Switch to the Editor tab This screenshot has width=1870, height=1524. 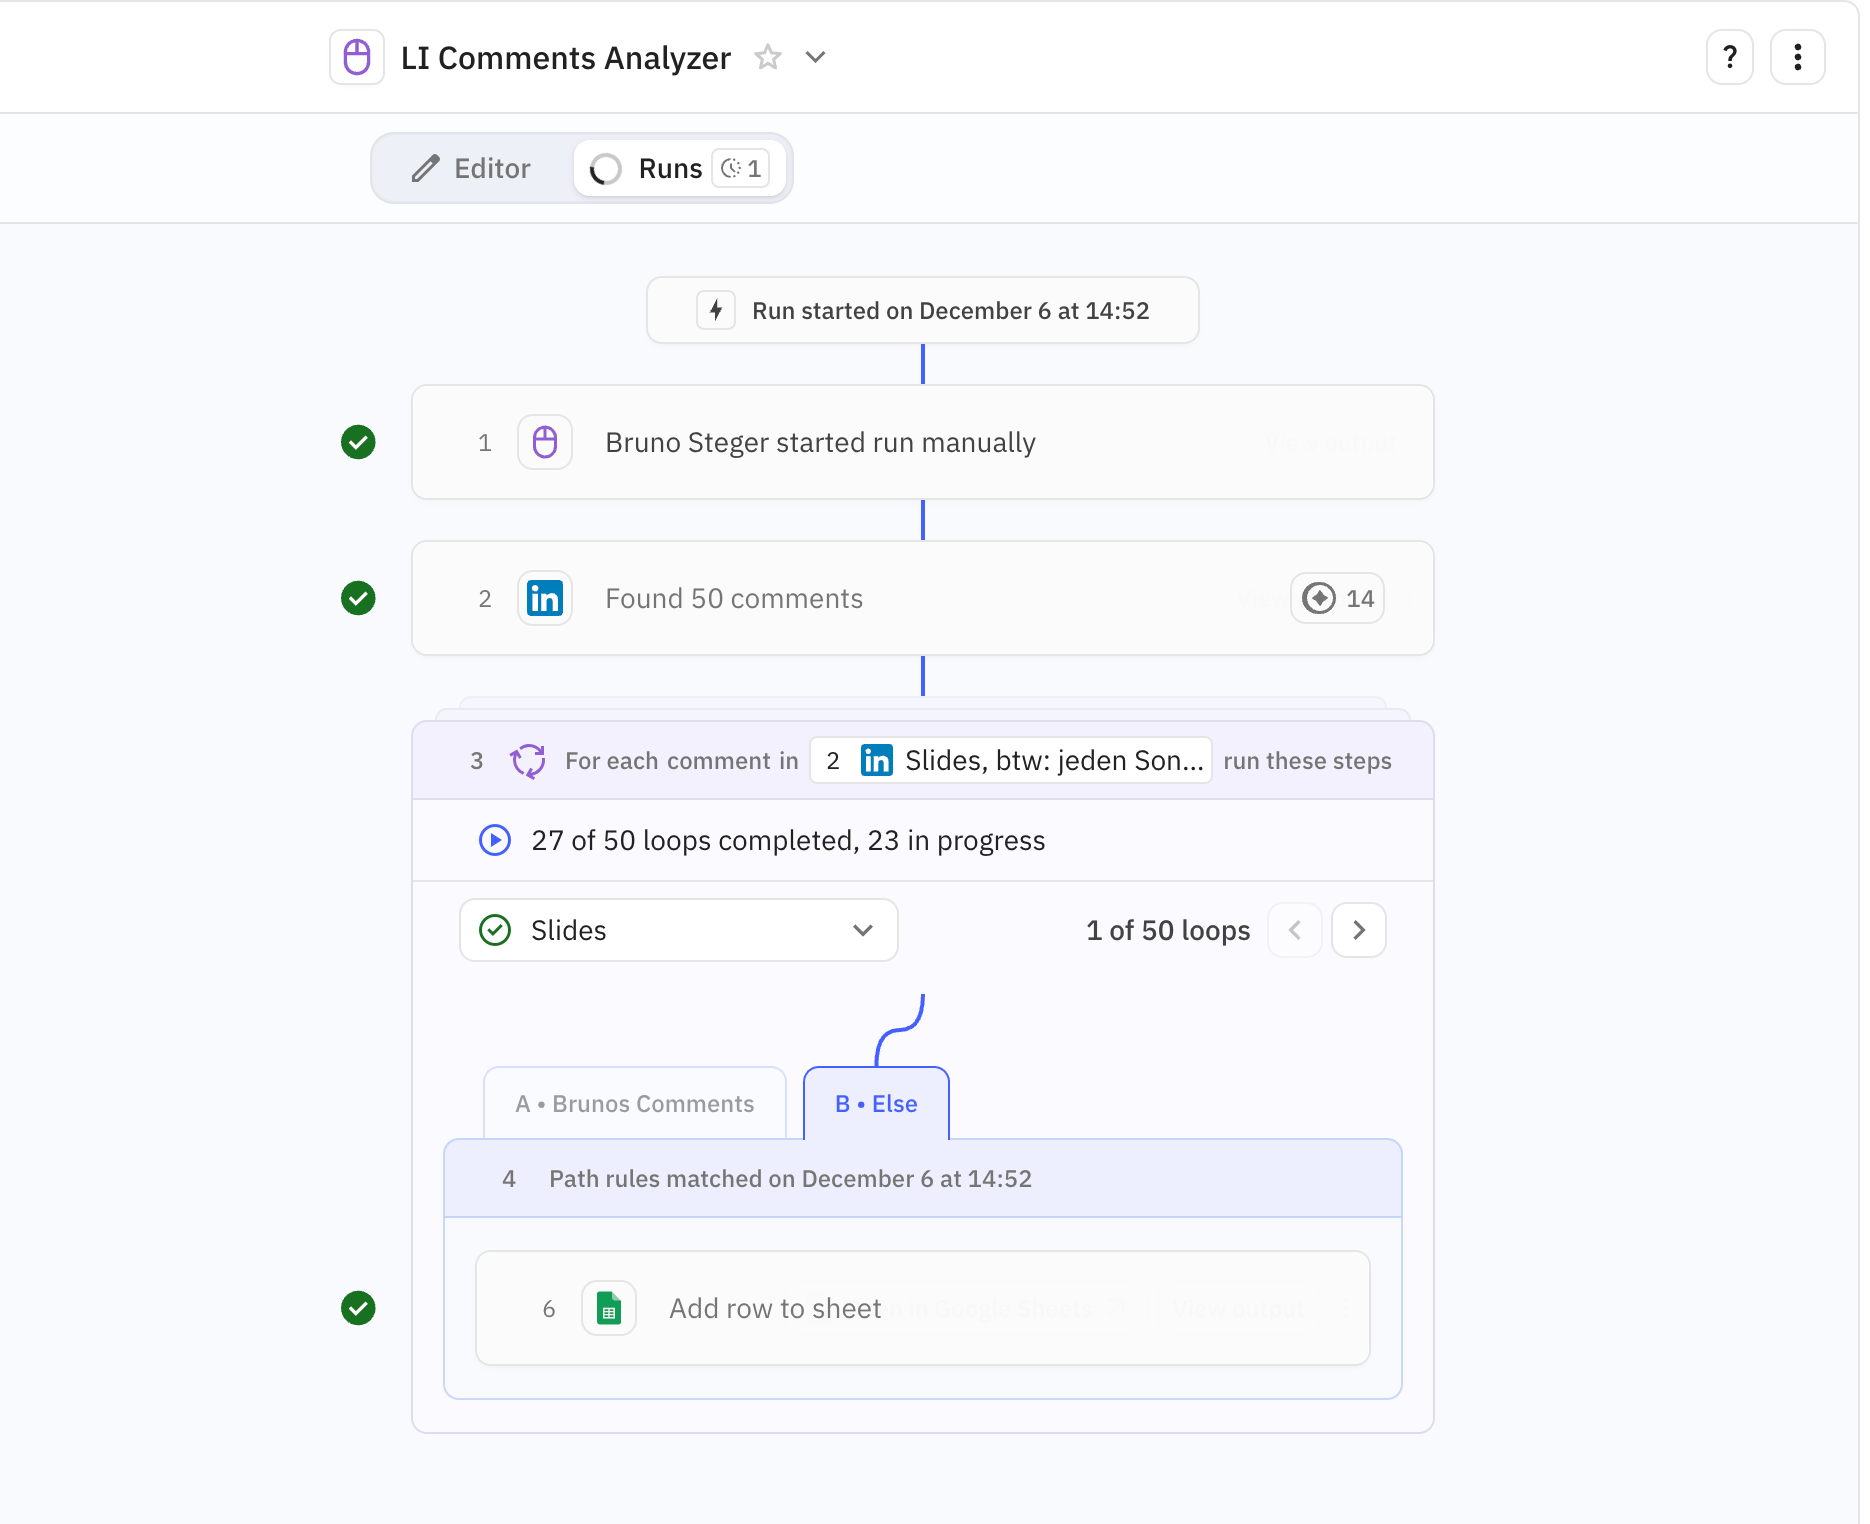pyautogui.click(x=471, y=168)
